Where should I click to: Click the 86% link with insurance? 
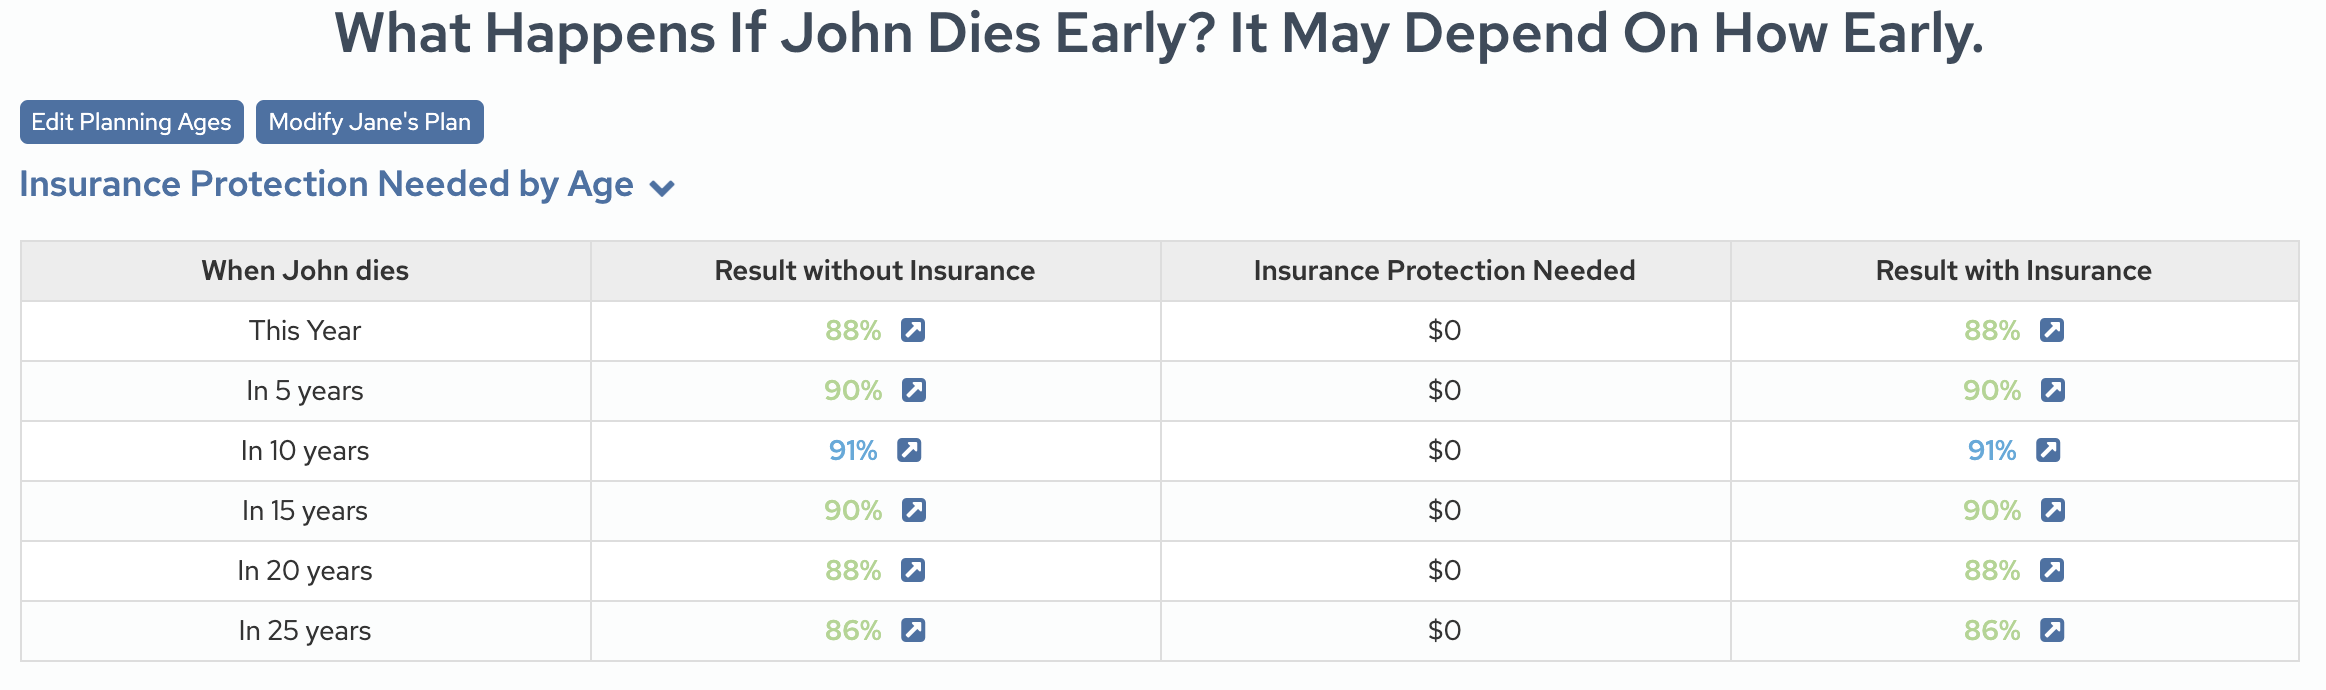1991,630
